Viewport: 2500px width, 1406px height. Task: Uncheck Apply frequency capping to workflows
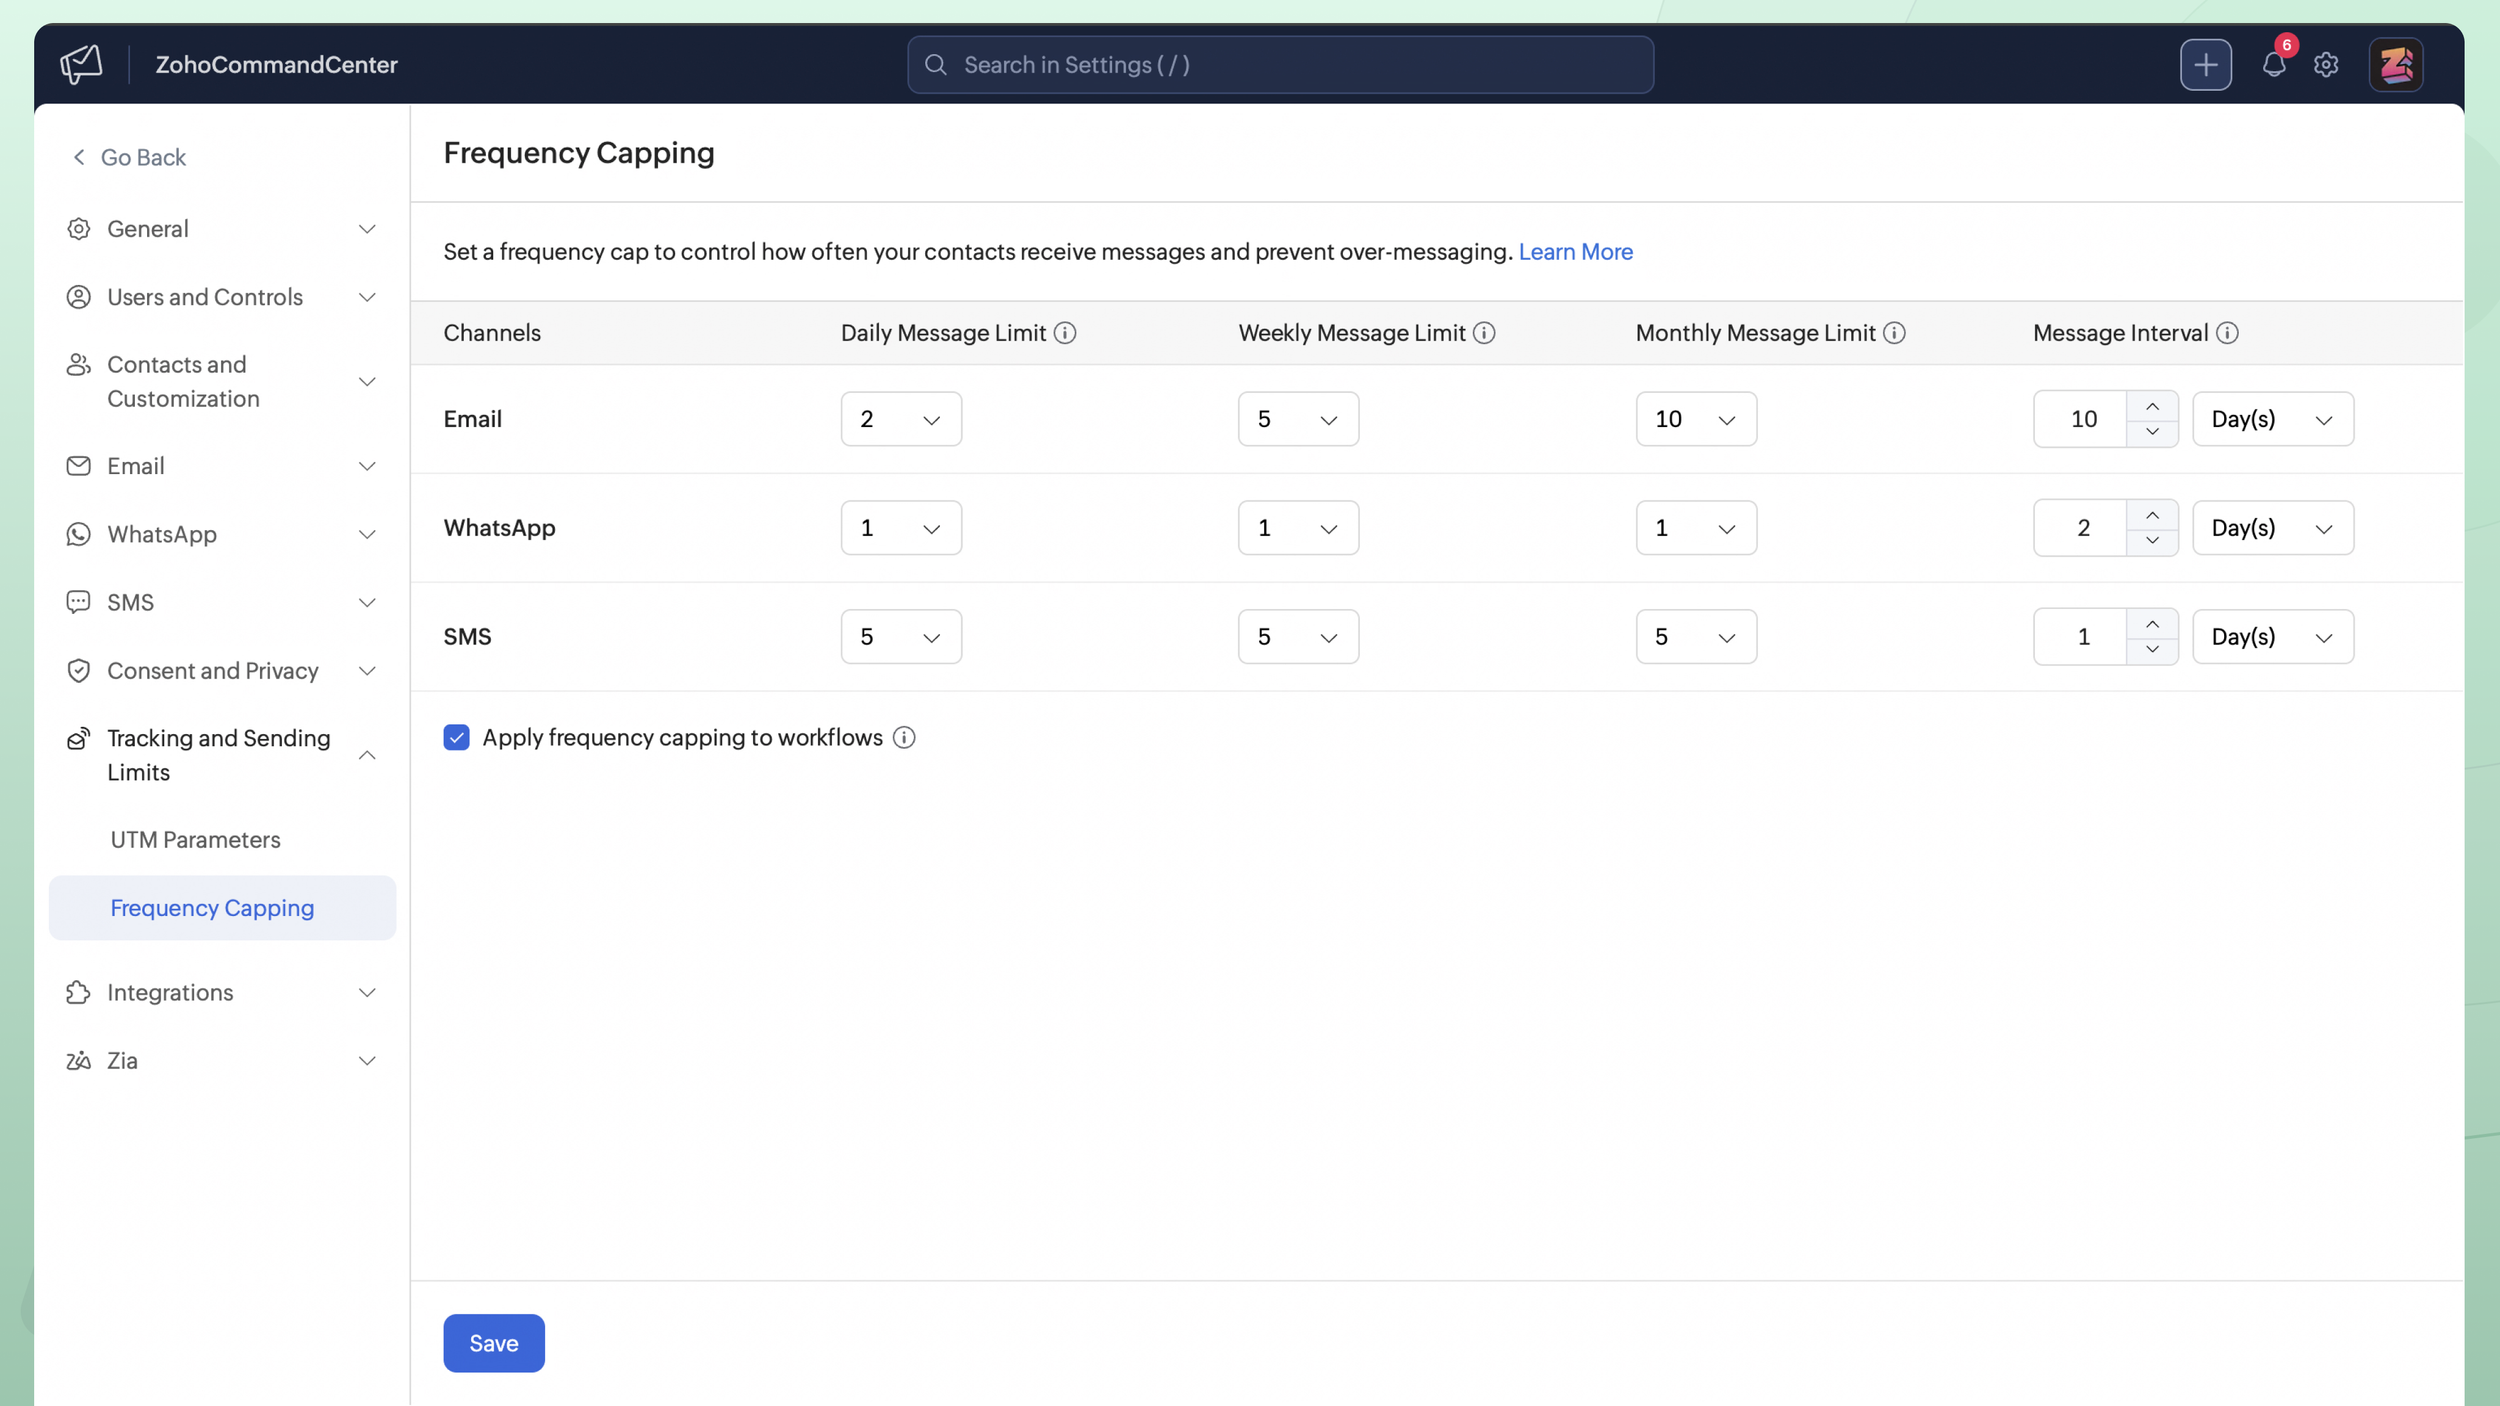coord(456,738)
